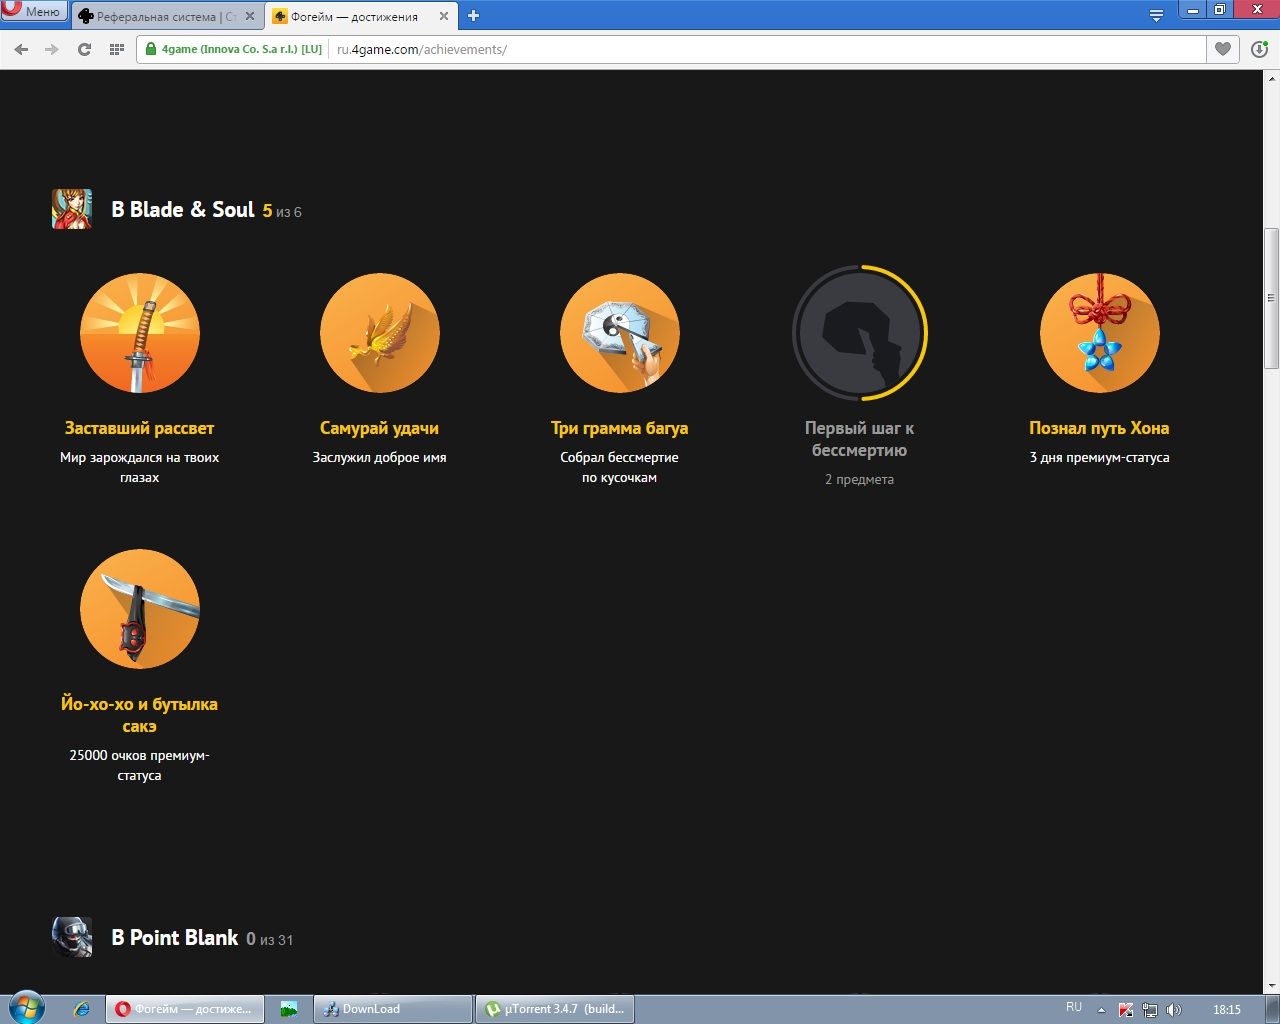Open the tab list menu icon
1280x1024 pixels.
pyautogui.click(x=1156, y=15)
